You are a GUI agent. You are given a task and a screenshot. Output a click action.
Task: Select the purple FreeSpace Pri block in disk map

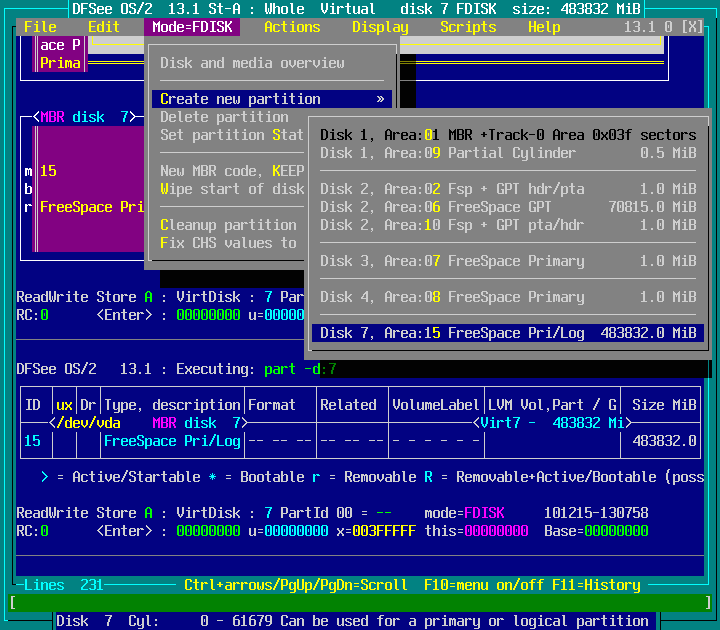coord(90,207)
